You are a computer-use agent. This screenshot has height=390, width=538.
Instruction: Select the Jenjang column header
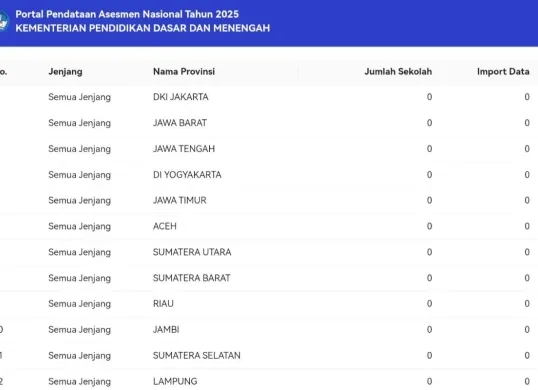(x=65, y=72)
